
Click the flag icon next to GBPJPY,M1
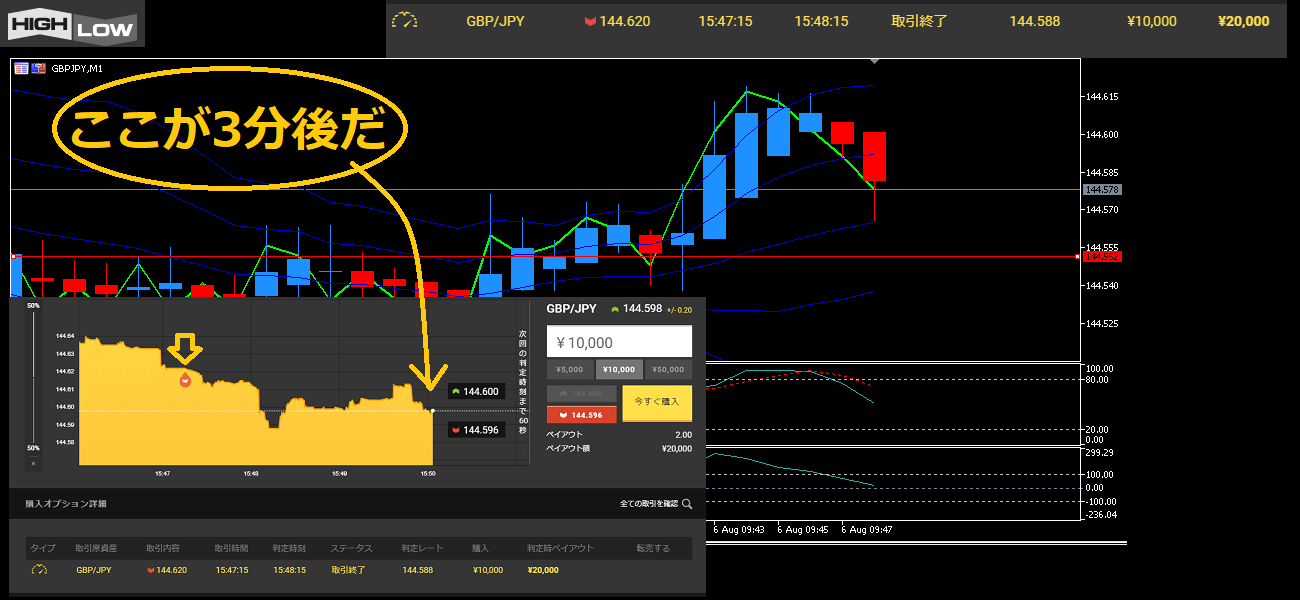[39, 68]
